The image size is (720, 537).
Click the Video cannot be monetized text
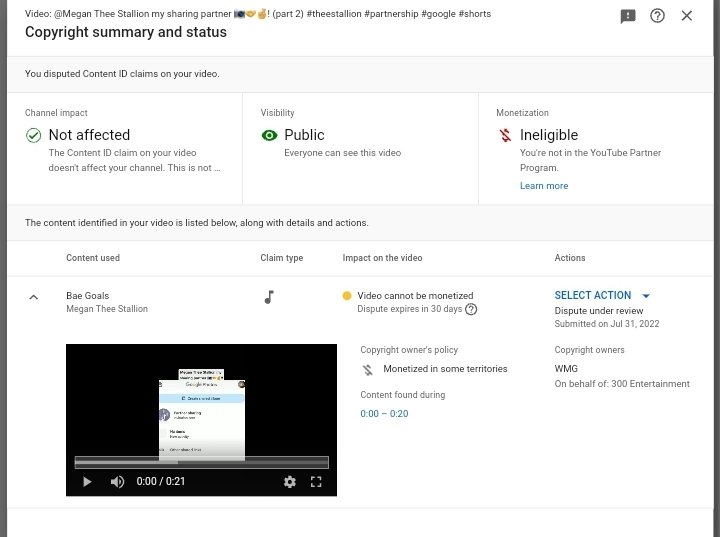coord(415,295)
